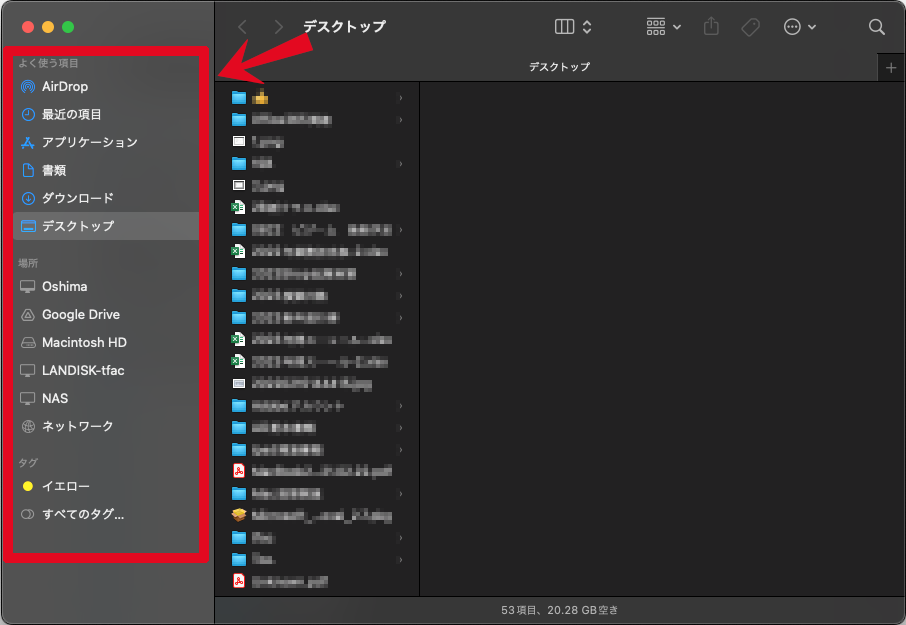Select ネットワーク in the sidebar
The width and height of the screenshot is (906, 625).
(77, 426)
